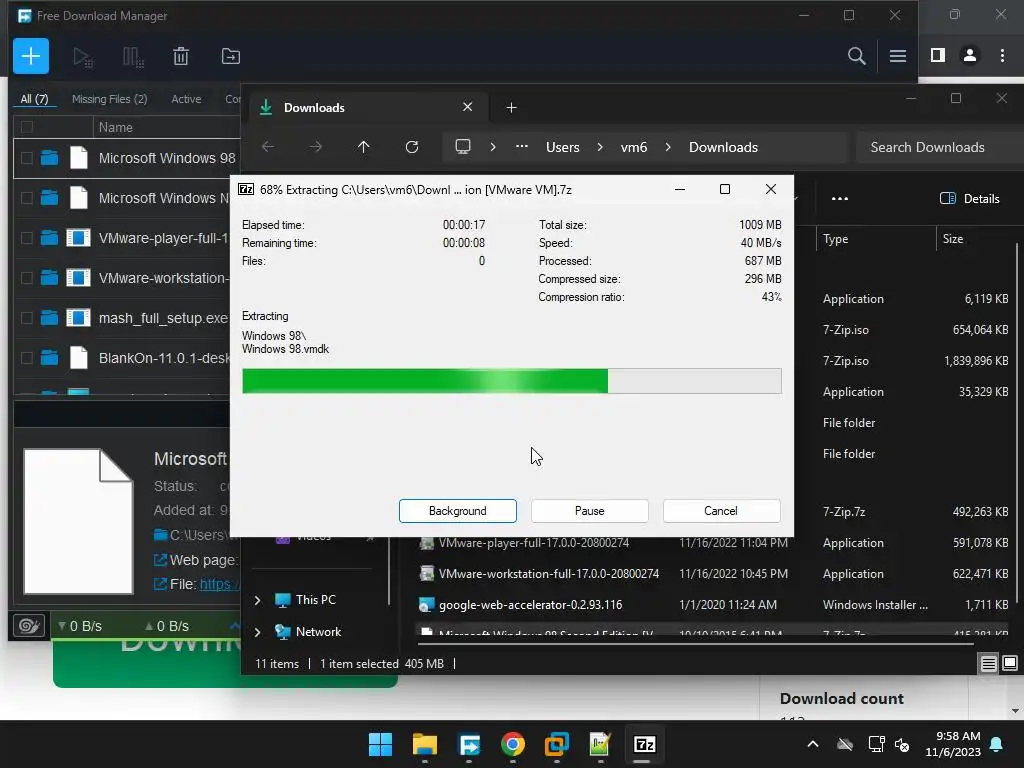Cancel the 7-Zip extraction
The width and height of the screenshot is (1024, 768).
point(721,511)
